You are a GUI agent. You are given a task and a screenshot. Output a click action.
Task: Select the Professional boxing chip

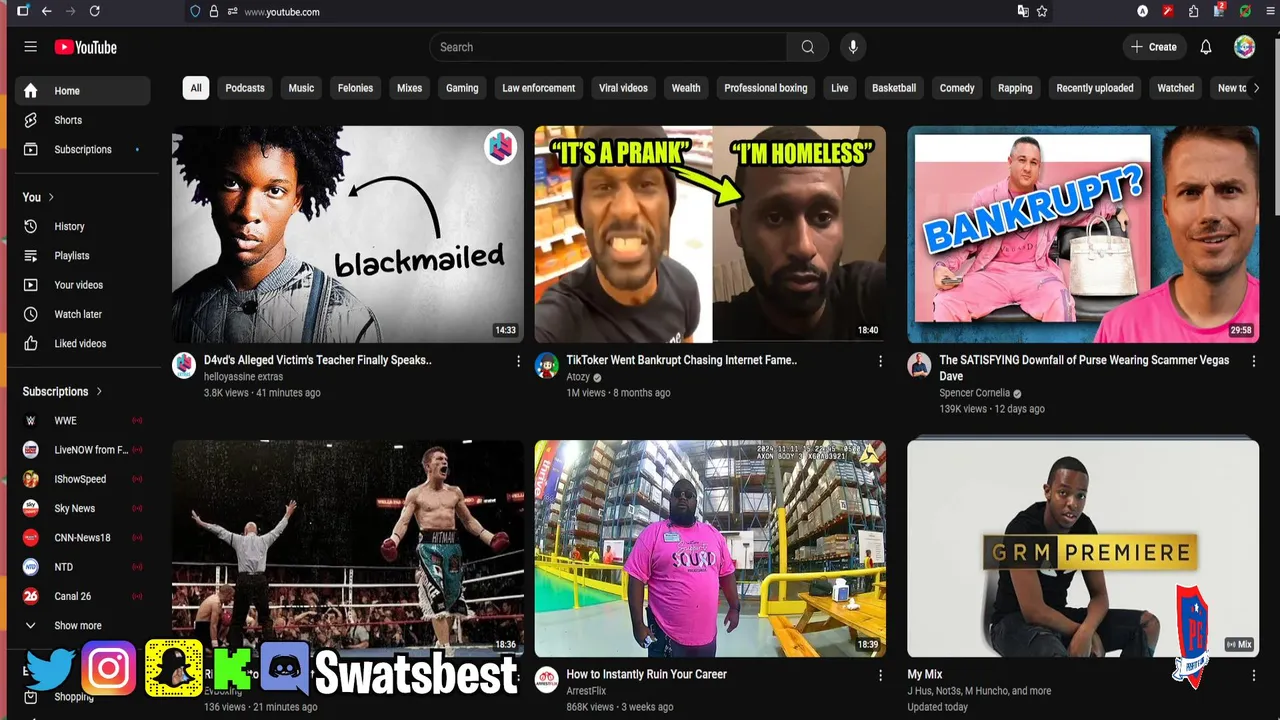[766, 88]
